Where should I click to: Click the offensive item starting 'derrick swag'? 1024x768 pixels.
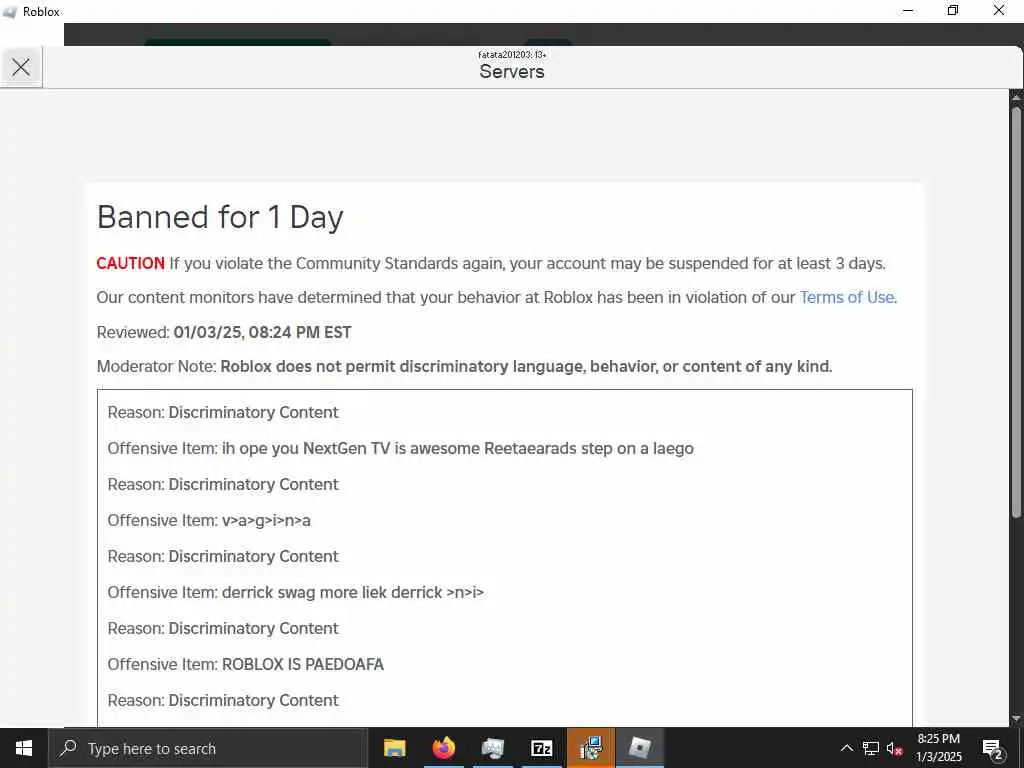pyautogui.click(x=296, y=592)
